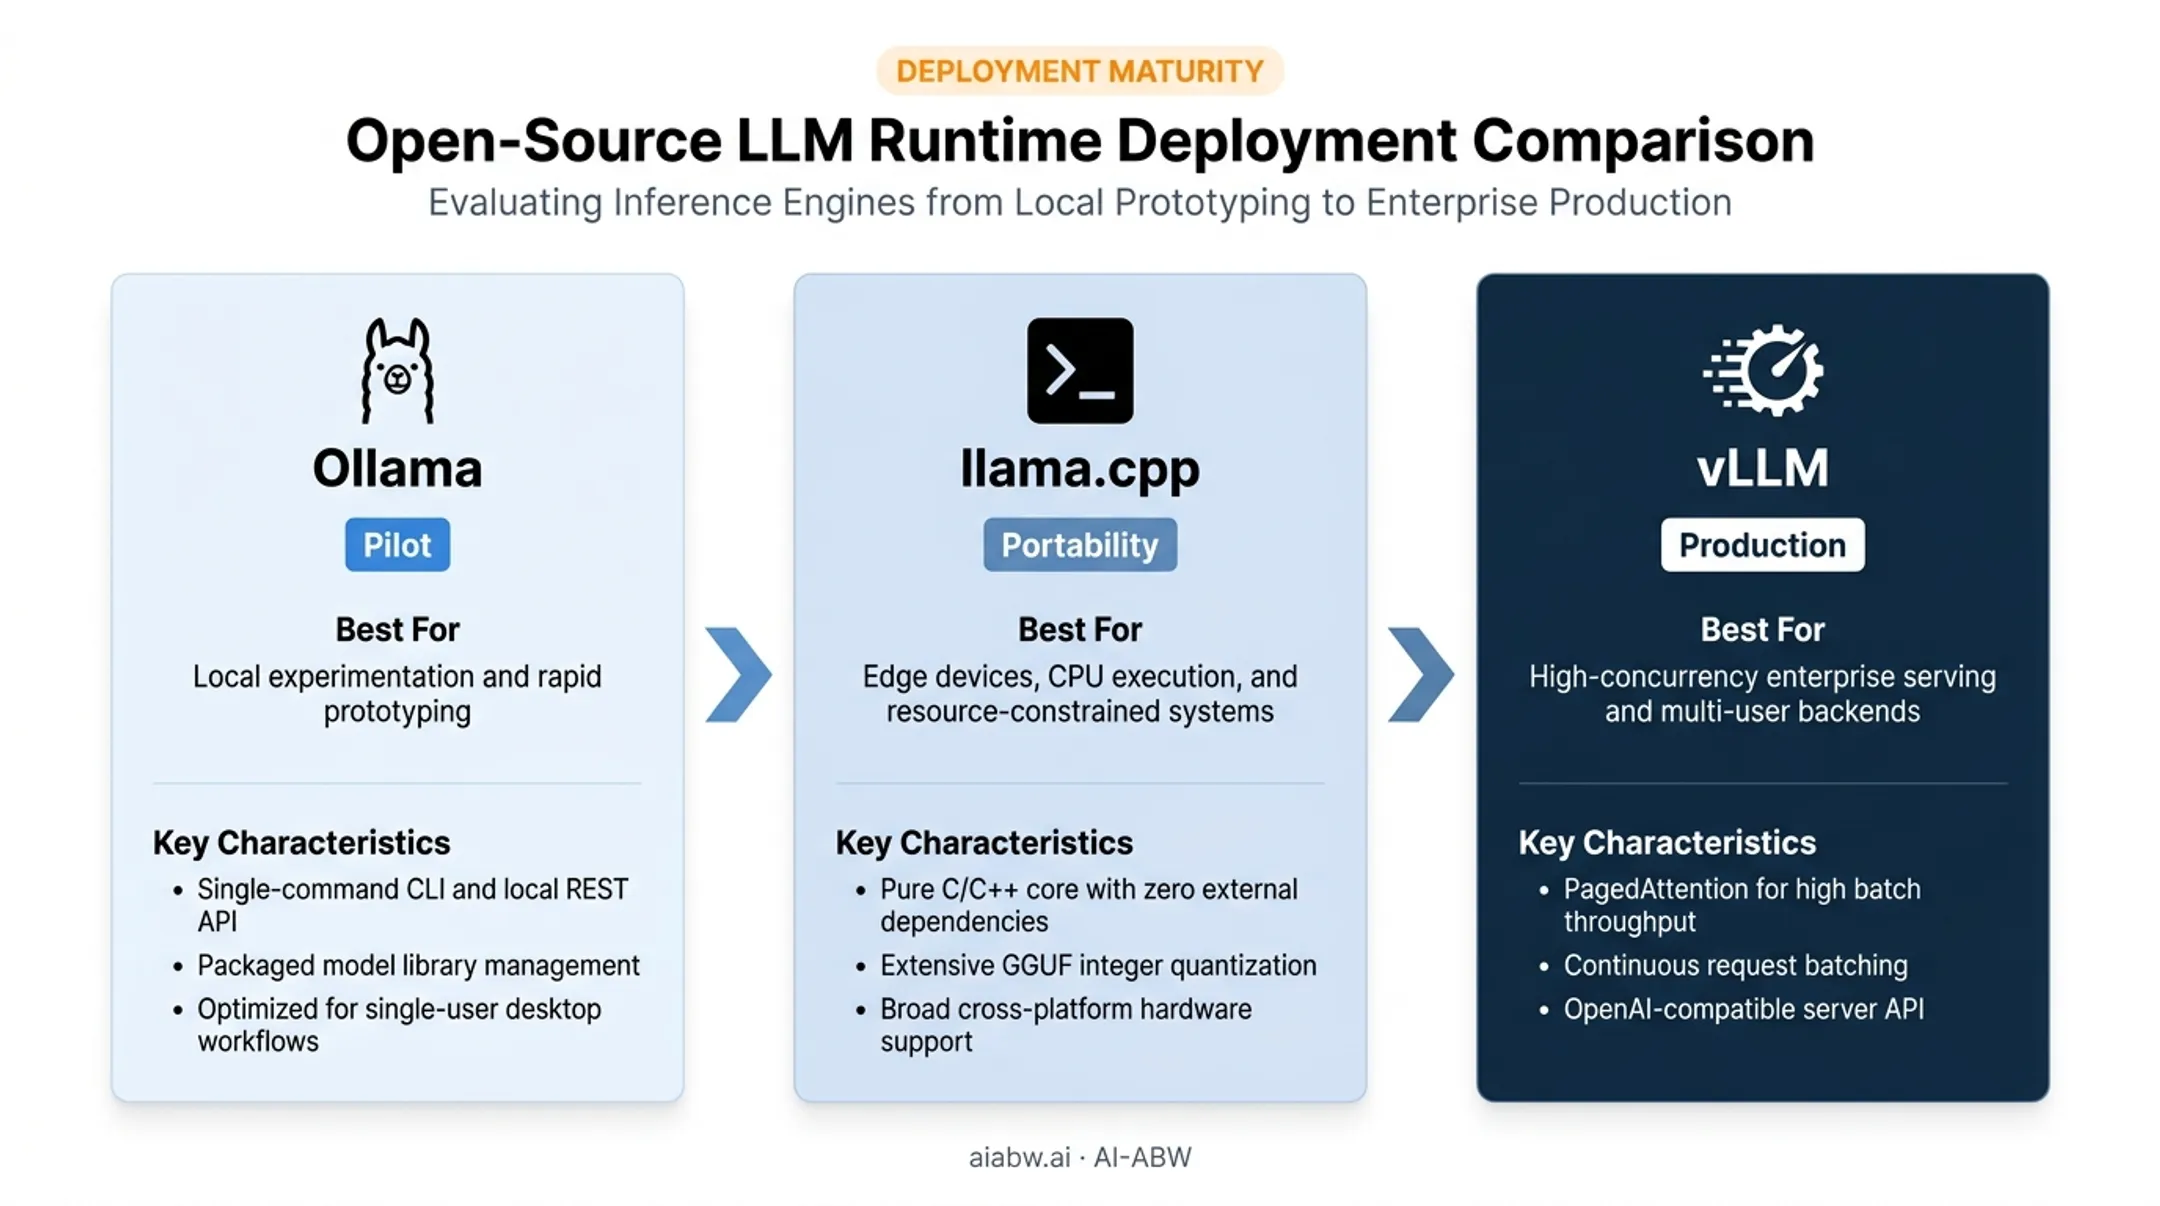Click the llama.cpp terminal prompt icon
Screen dimensions: 2160x1206
1080,371
